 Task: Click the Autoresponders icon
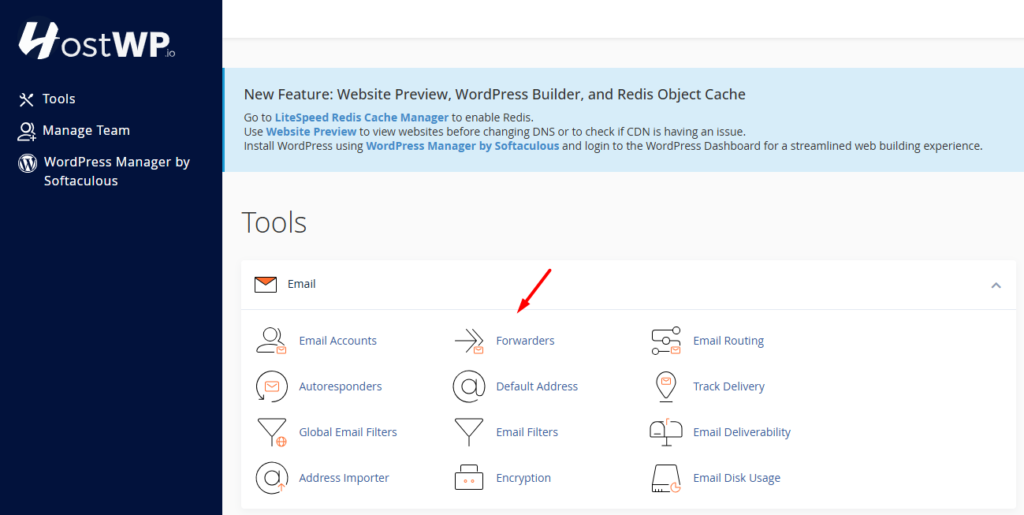tap(271, 386)
